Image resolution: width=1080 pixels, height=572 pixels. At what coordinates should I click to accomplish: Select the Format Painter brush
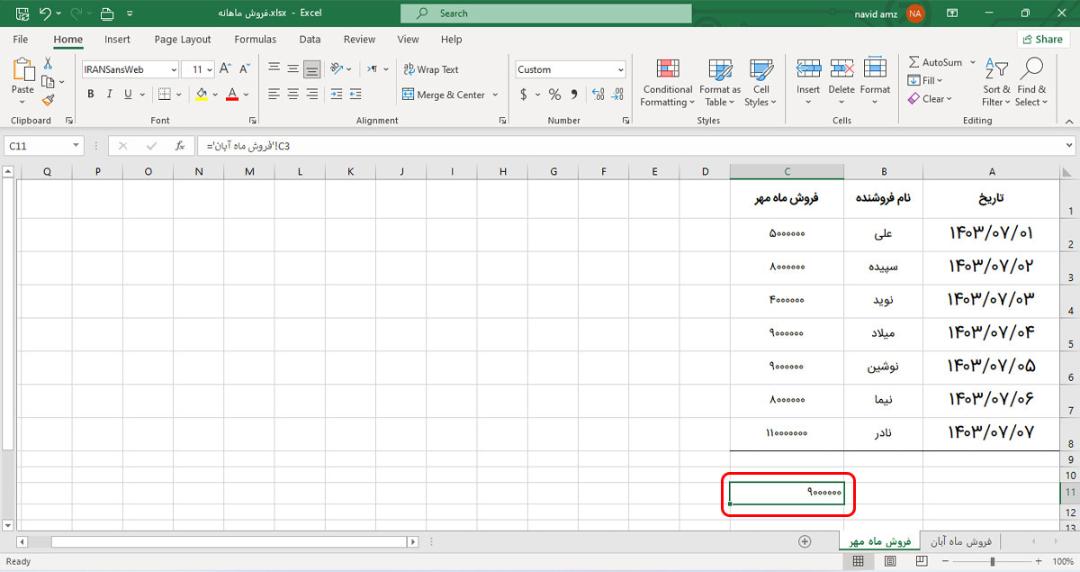pyautogui.click(x=48, y=101)
